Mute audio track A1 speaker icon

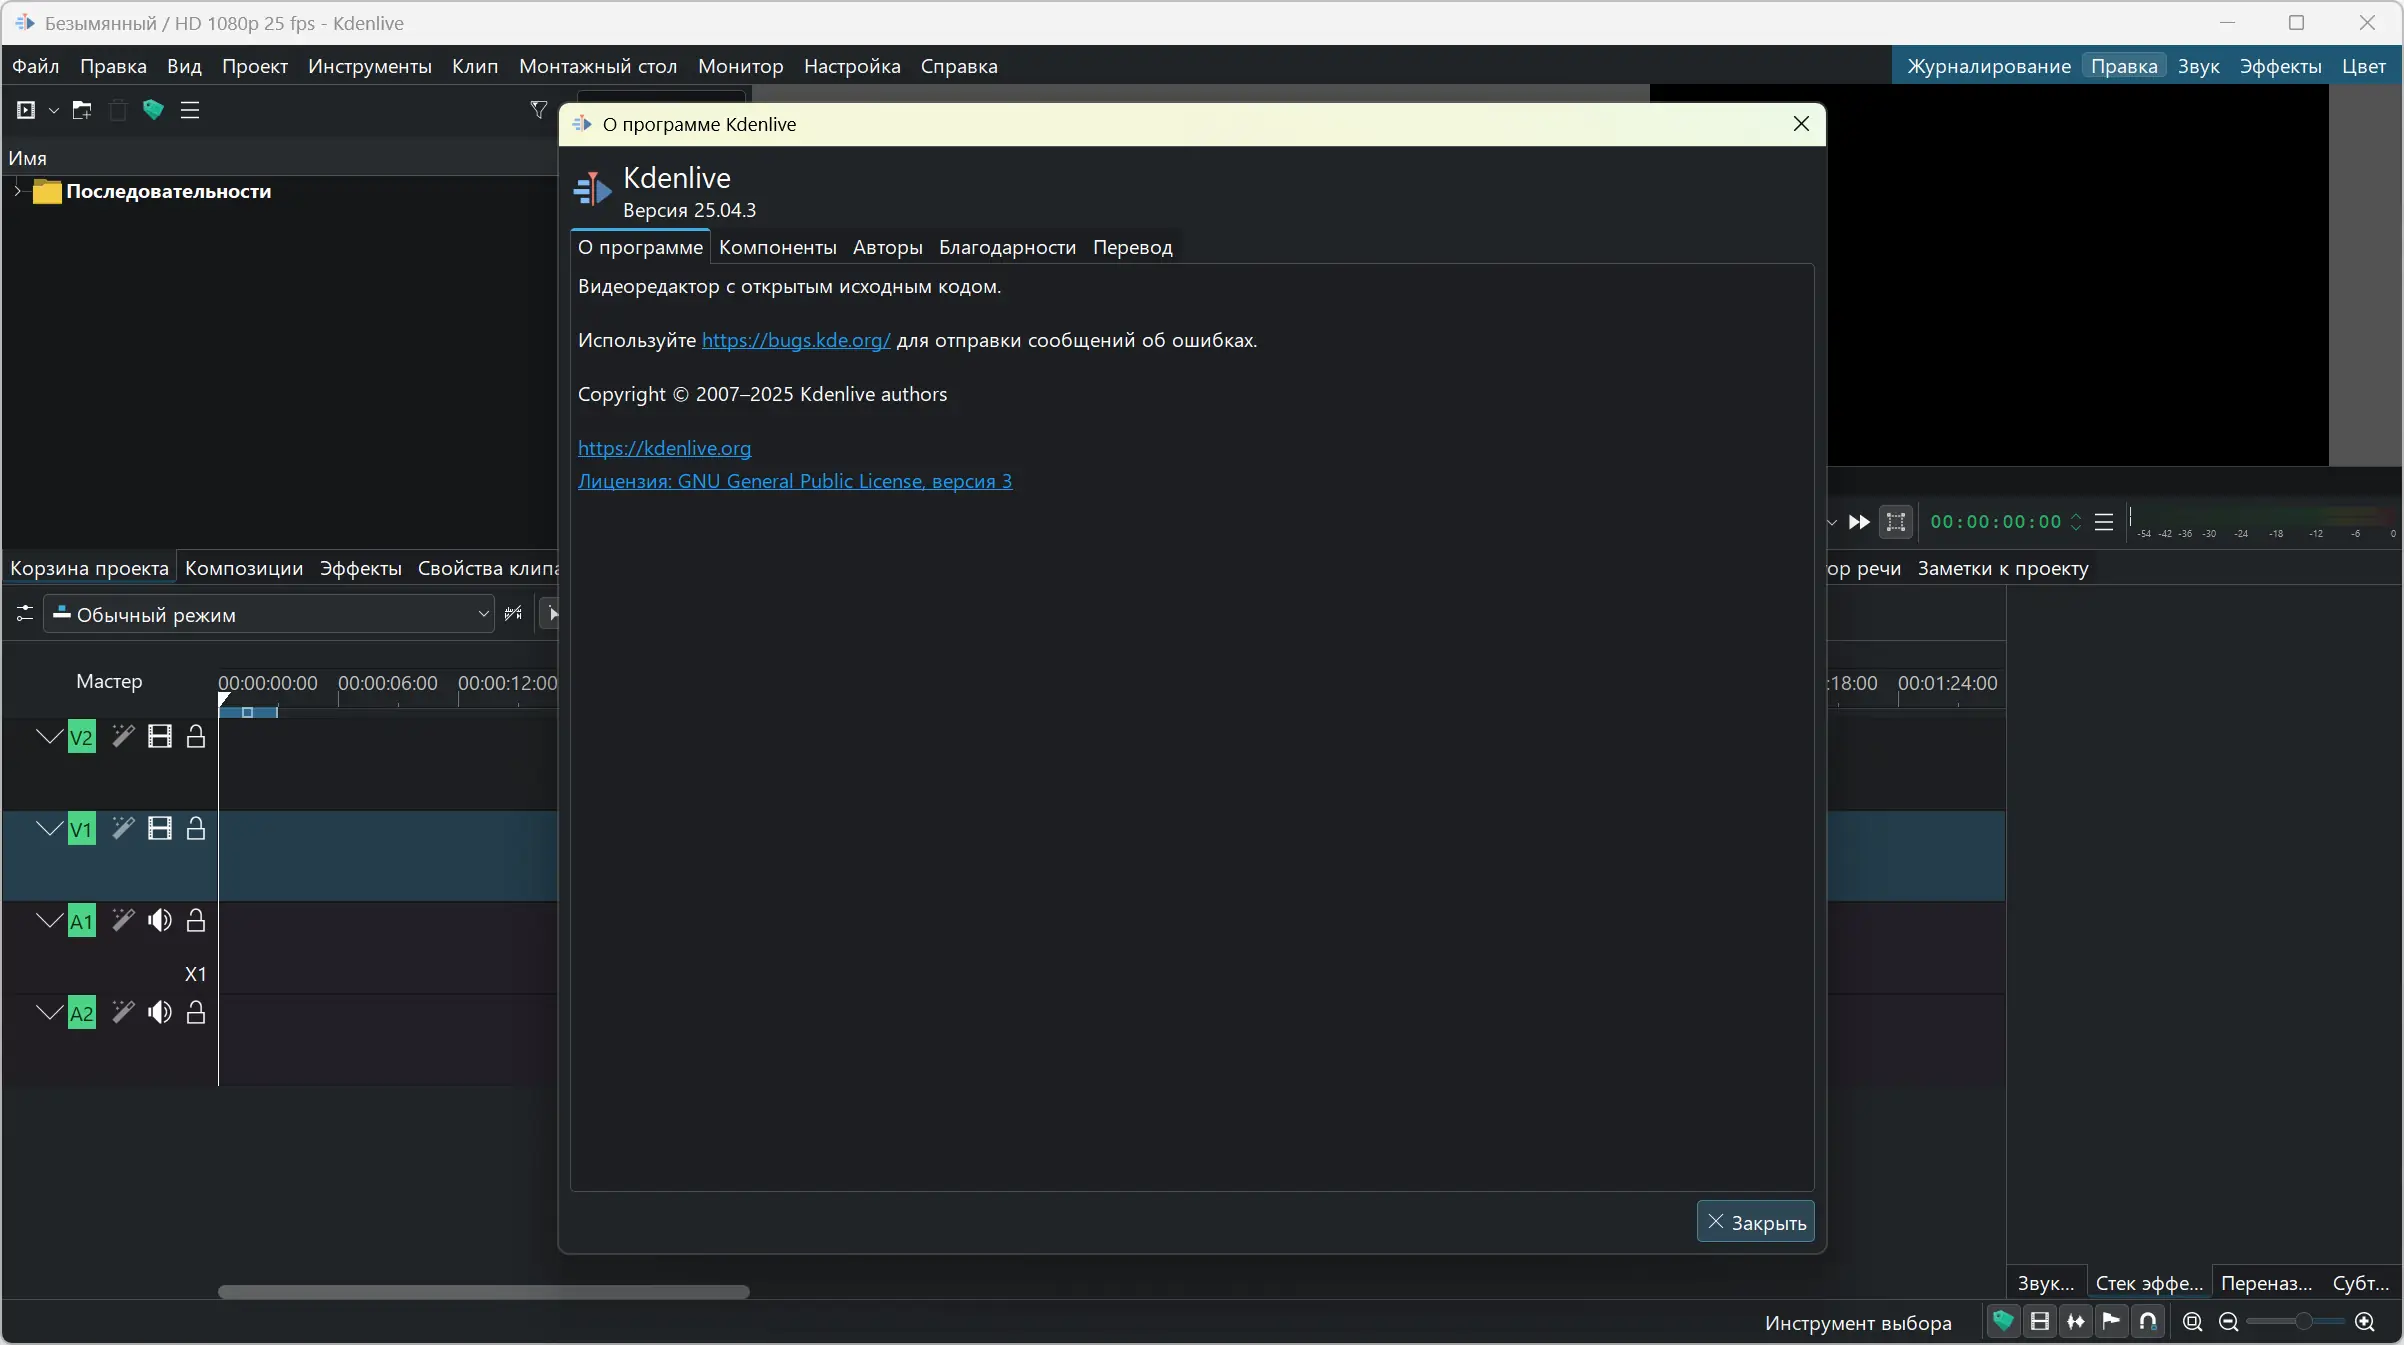pyautogui.click(x=160, y=921)
